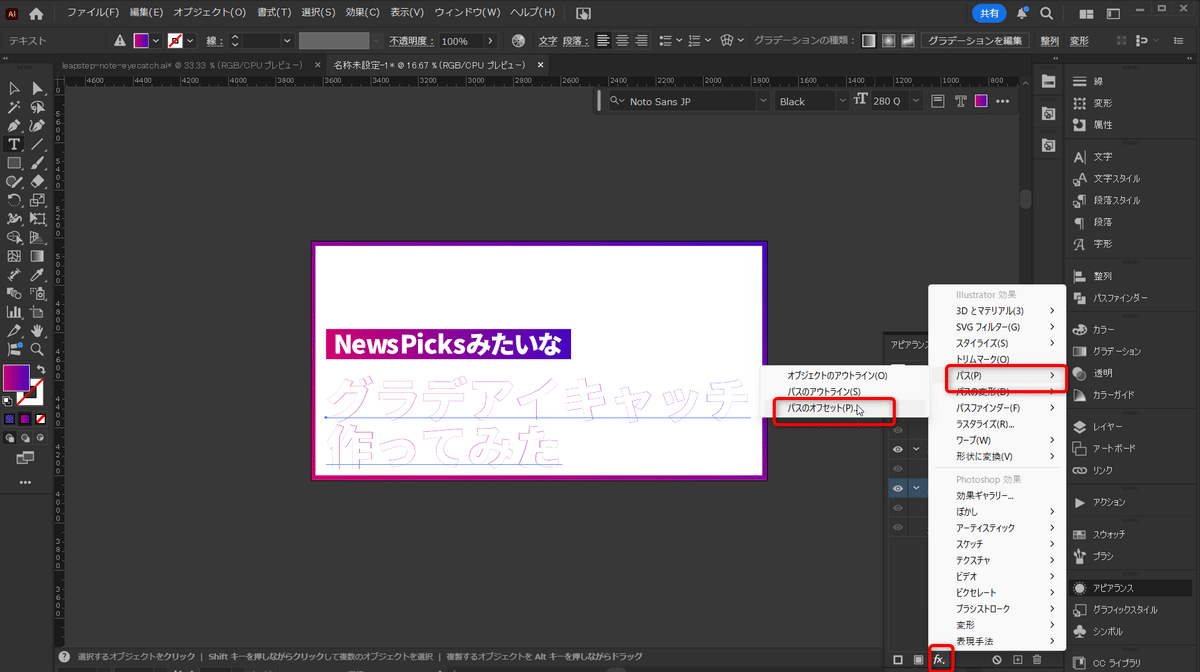Click the fx add effect button

[x=940, y=659]
